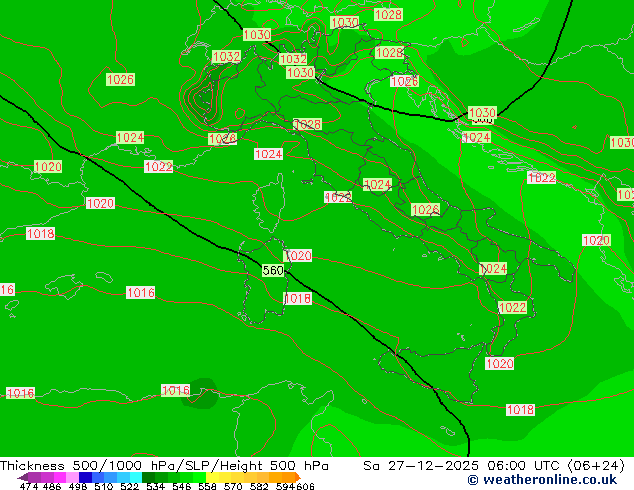The height and width of the screenshot is (490, 634).
Task: Click the "1020" label over Sicily's northeast tip
Action: coord(499,363)
